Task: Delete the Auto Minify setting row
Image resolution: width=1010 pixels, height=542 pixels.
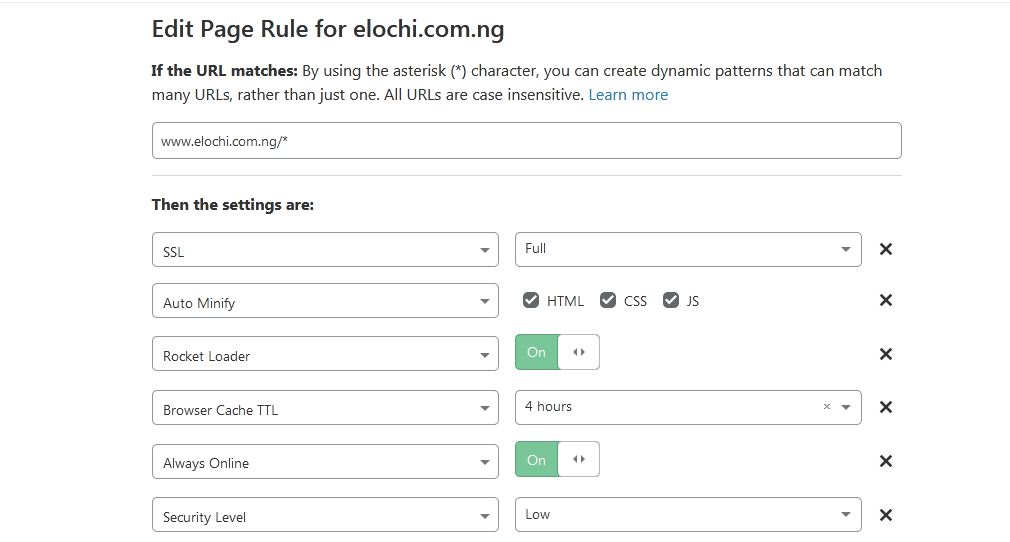Action: point(885,300)
